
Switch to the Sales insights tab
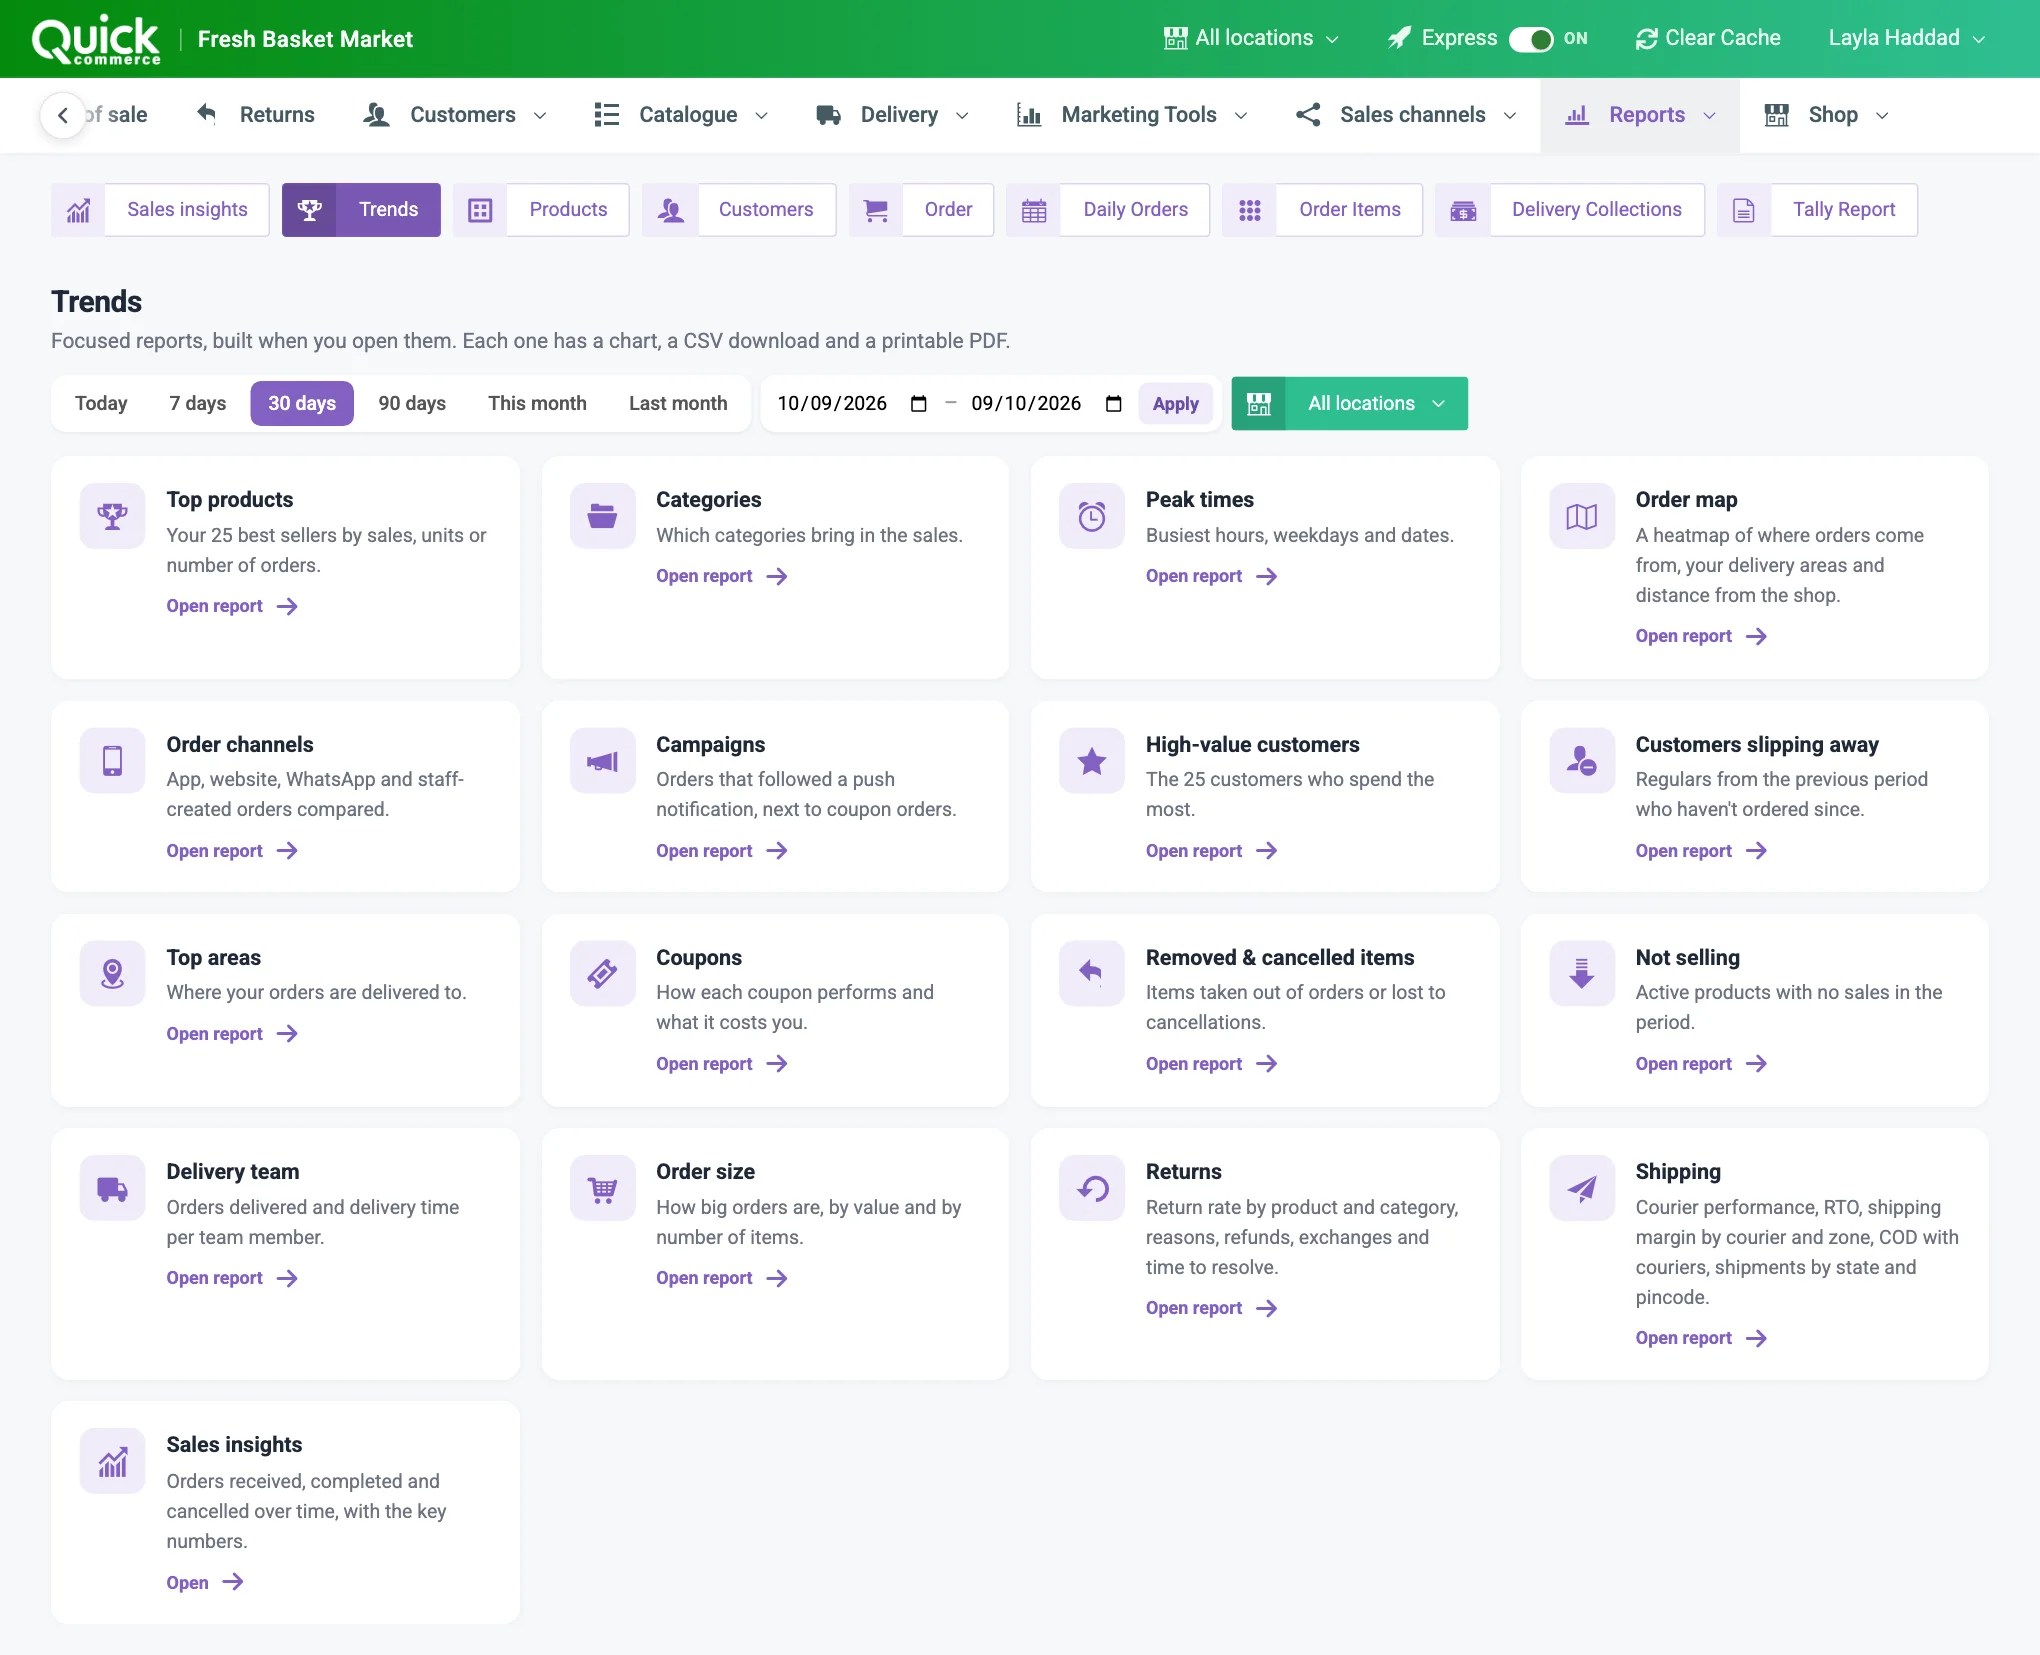(x=160, y=210)
